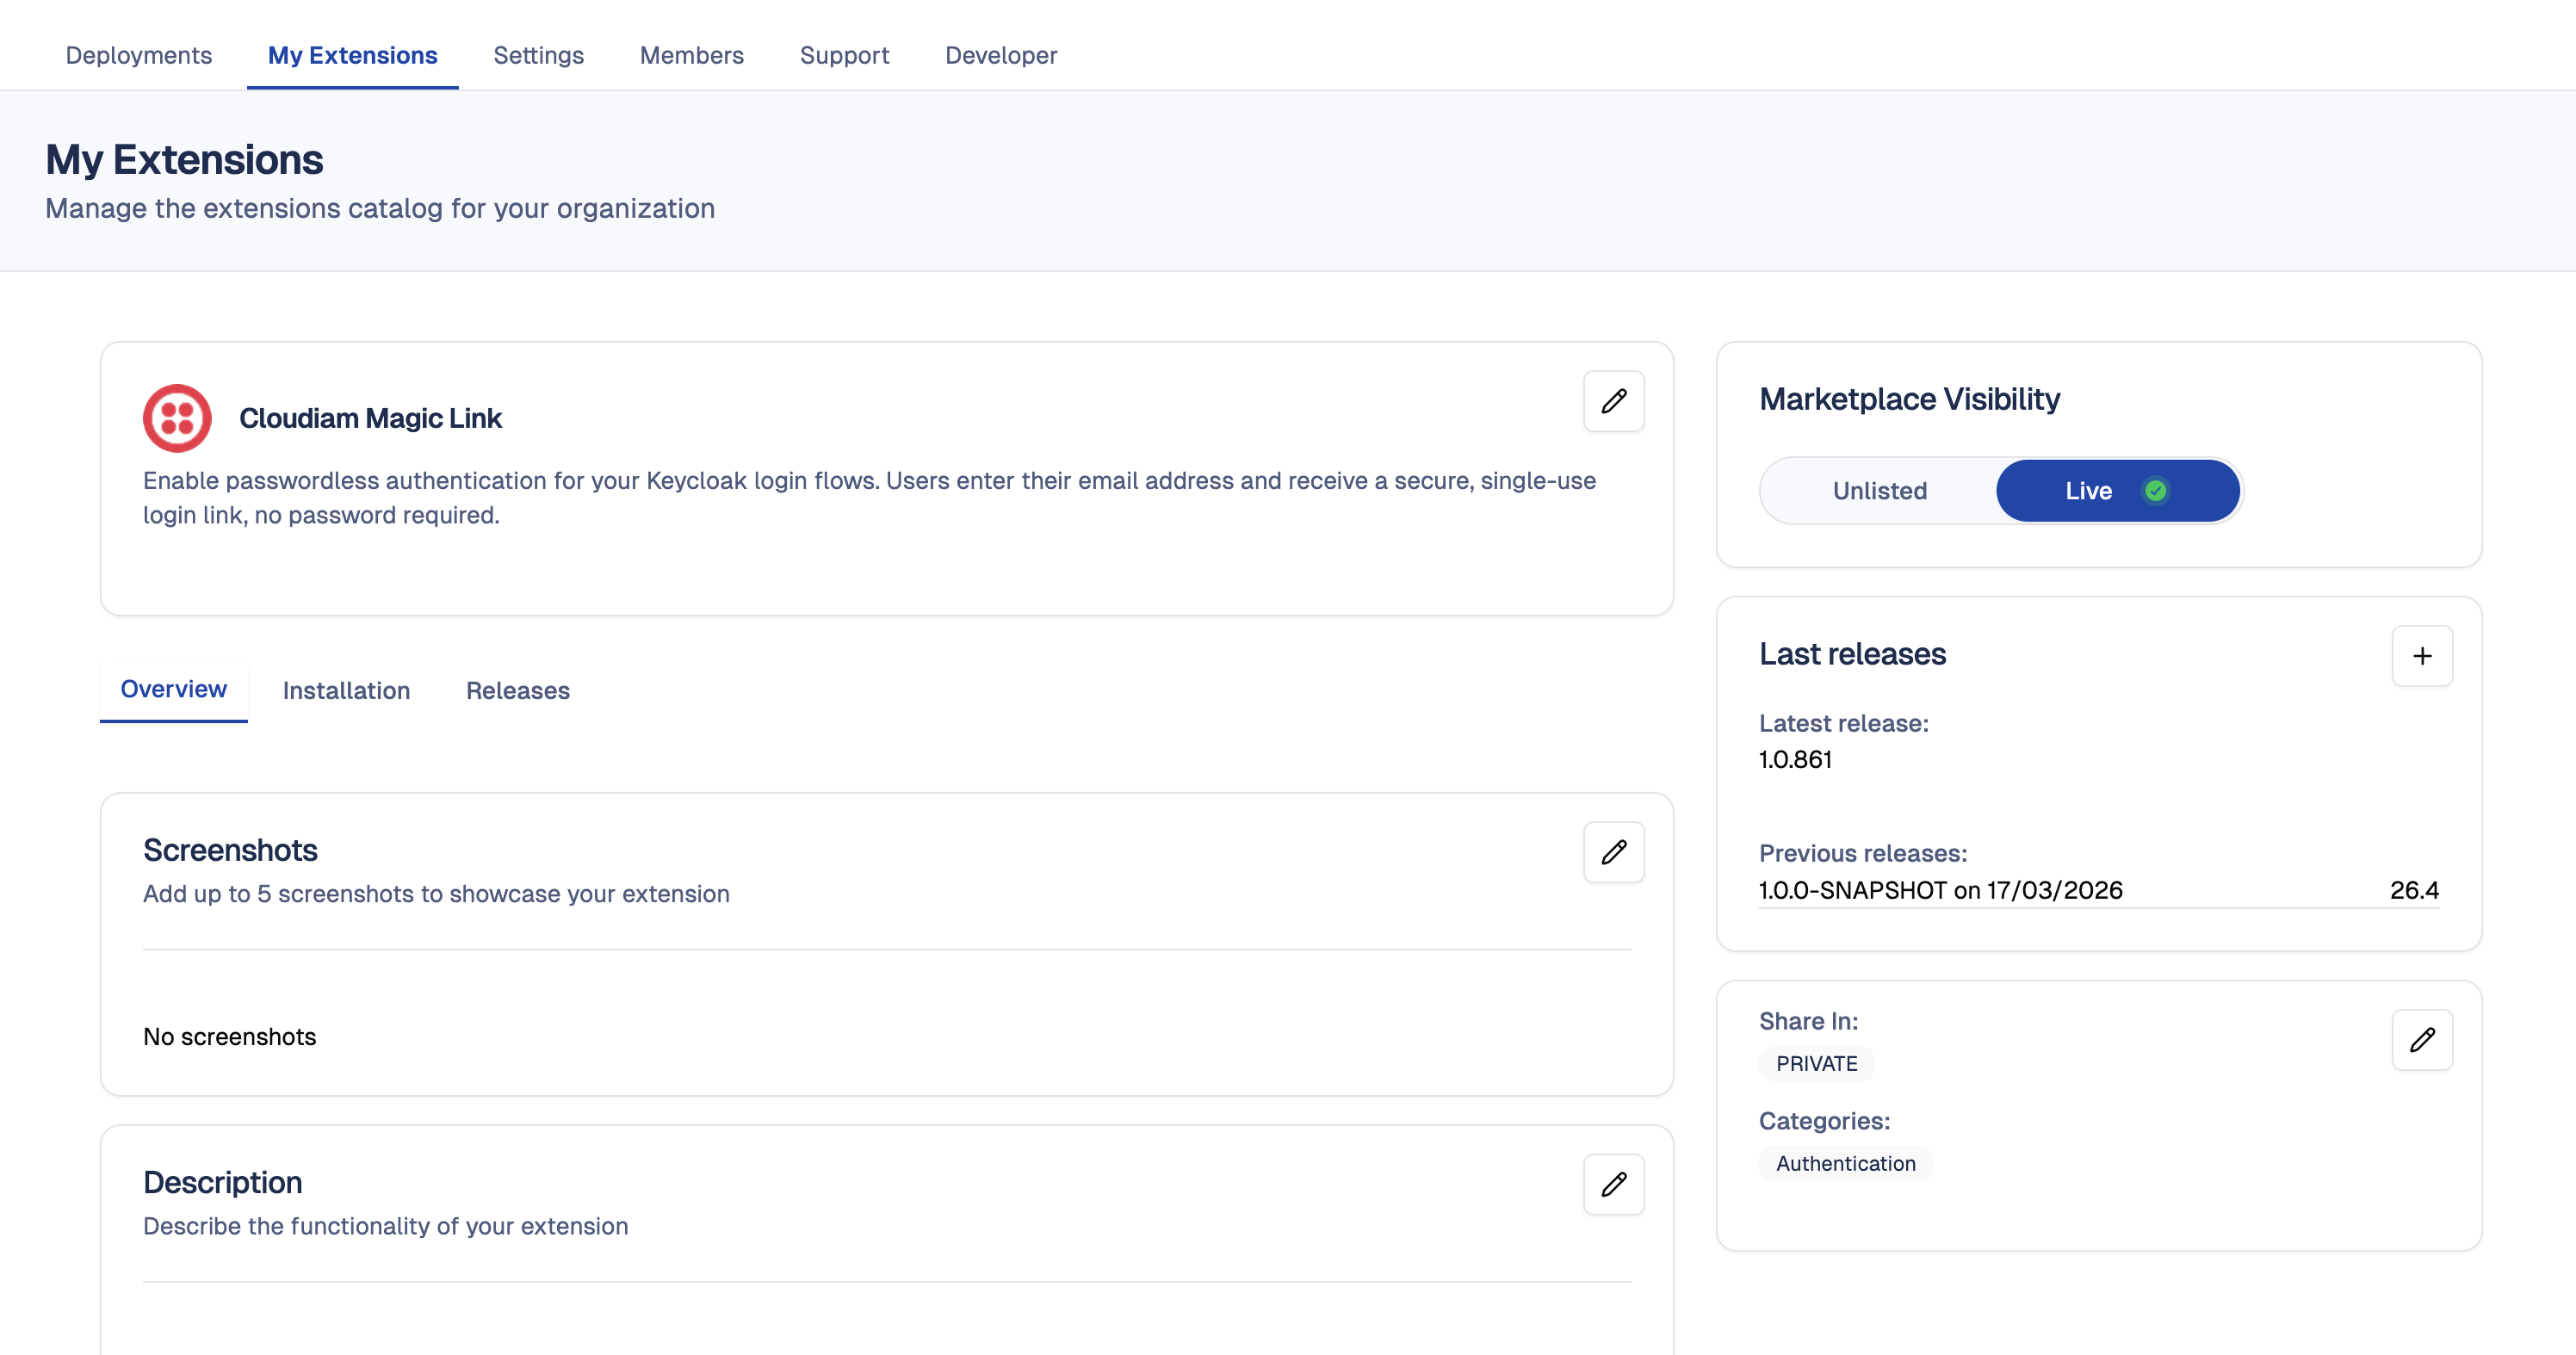
Task: Set marketplace visibility to Live
Action: pos(2088,491)
